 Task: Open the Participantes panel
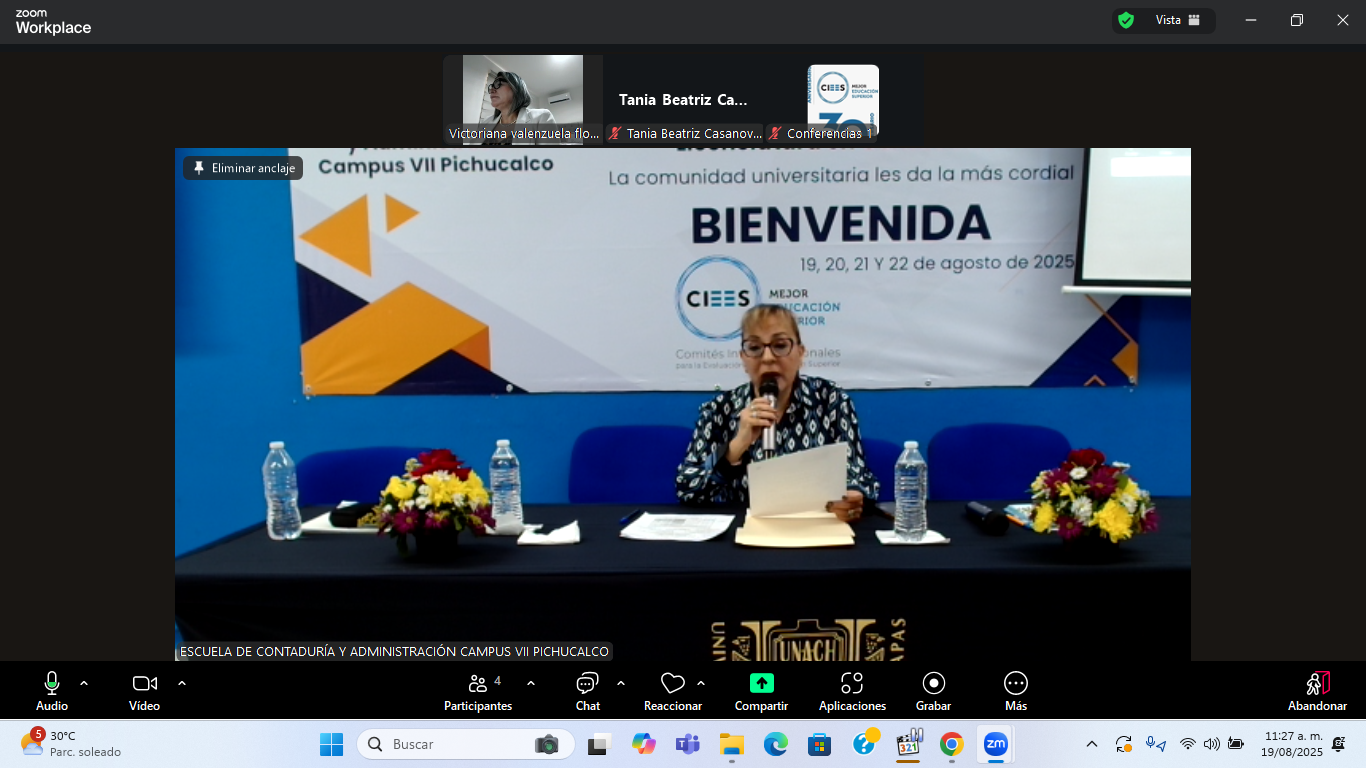(x=478, y=690)
